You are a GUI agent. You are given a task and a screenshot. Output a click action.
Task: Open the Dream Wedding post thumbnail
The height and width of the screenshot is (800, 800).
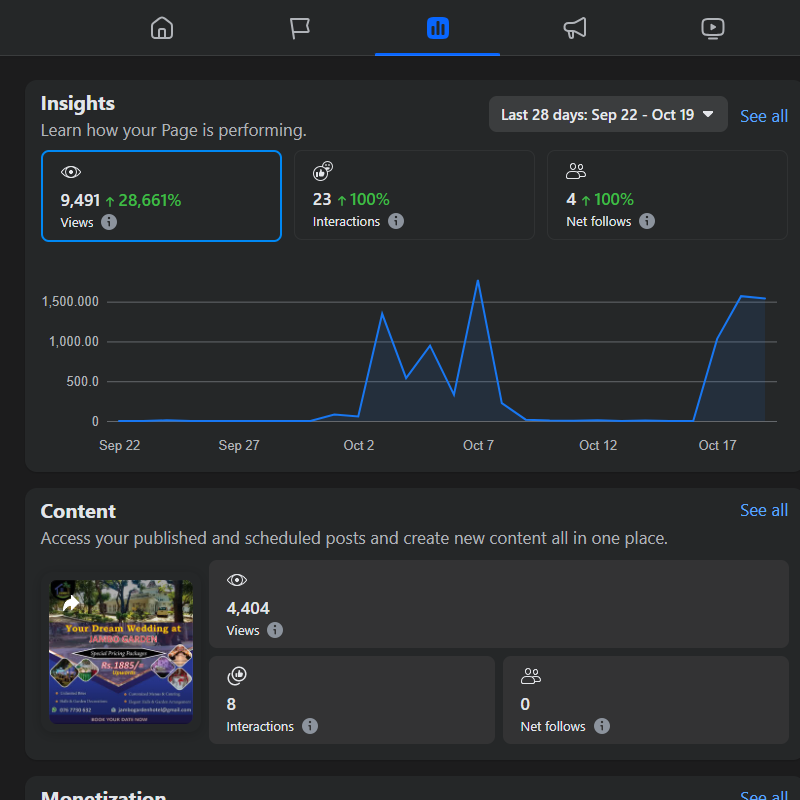point(121,652)
